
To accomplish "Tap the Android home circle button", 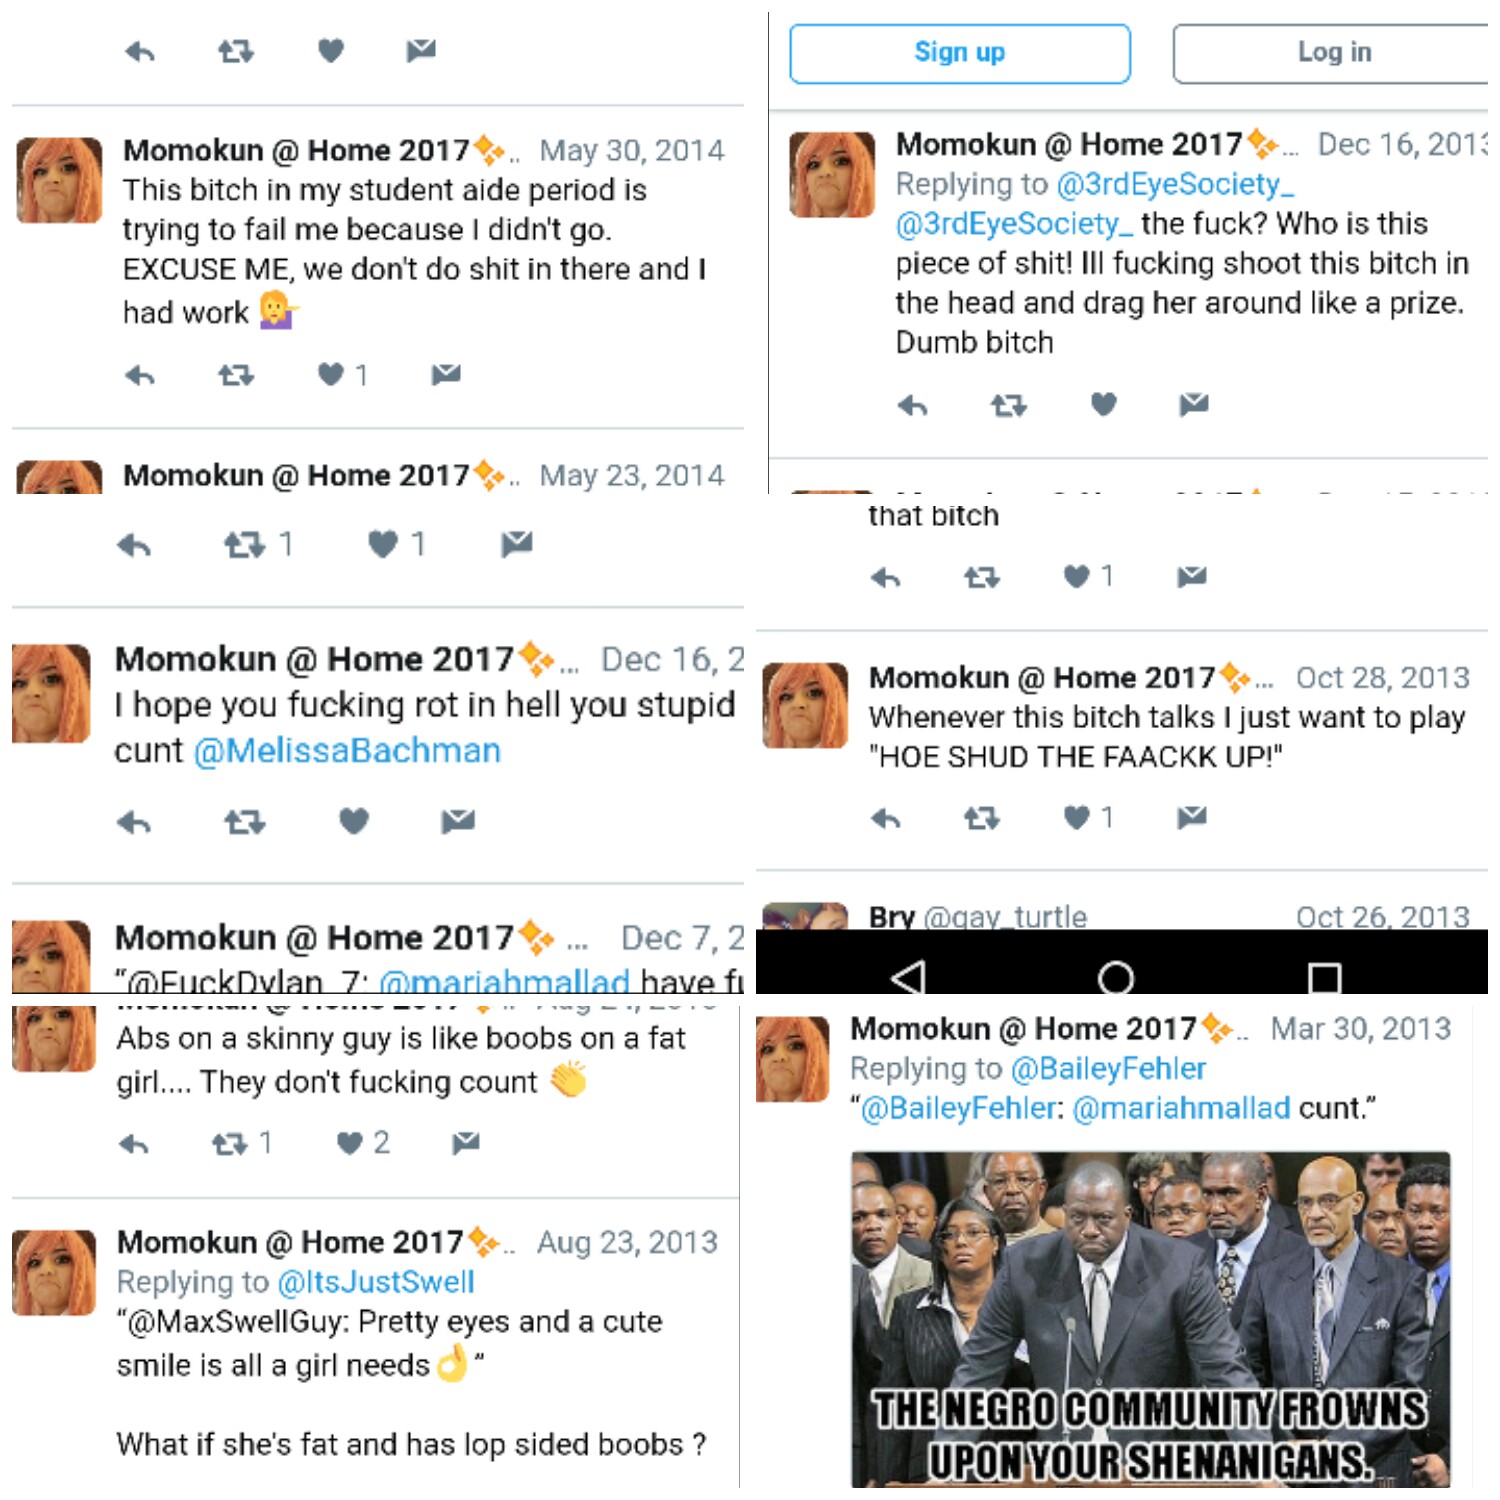I will pyautogui.click(x=1115, y=977).
